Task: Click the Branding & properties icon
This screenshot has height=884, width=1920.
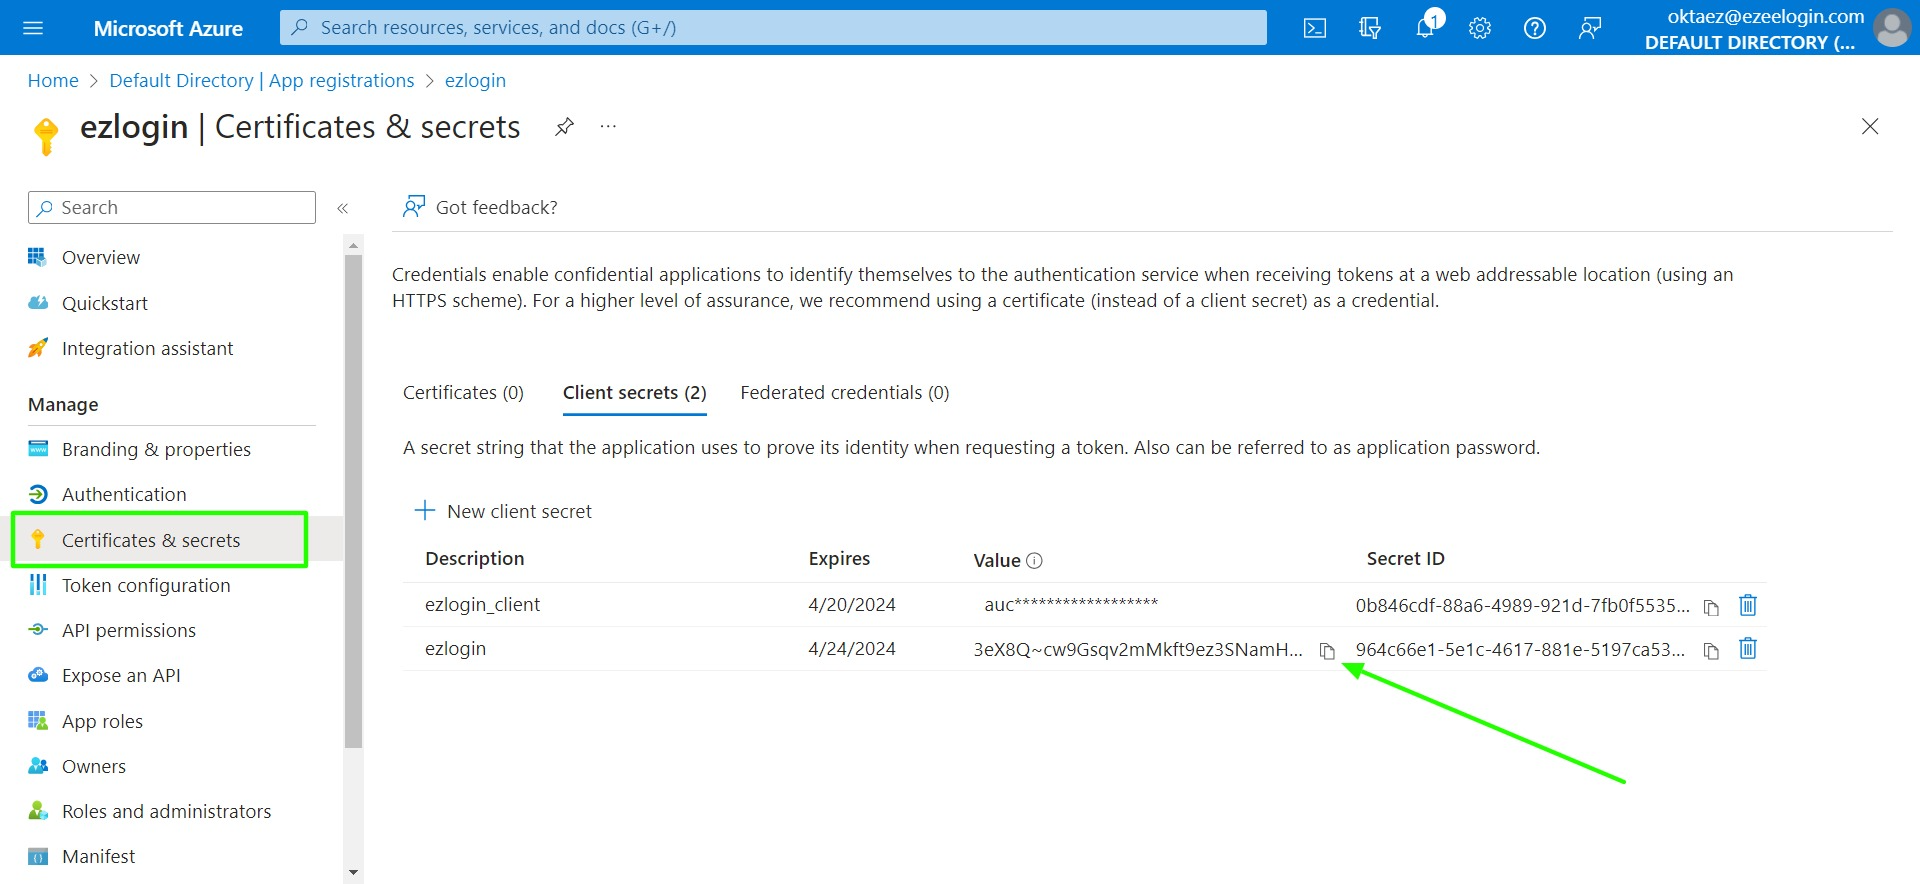Action: [x=38, y=448]
